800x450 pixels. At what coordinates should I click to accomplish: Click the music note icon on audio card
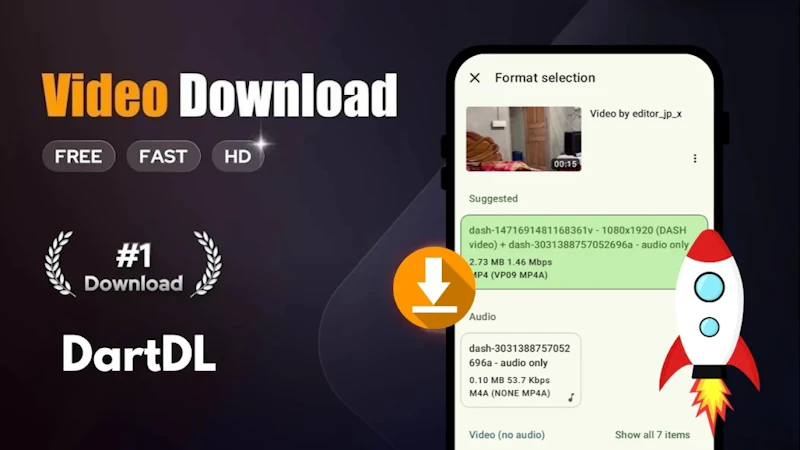coord(571,397)
